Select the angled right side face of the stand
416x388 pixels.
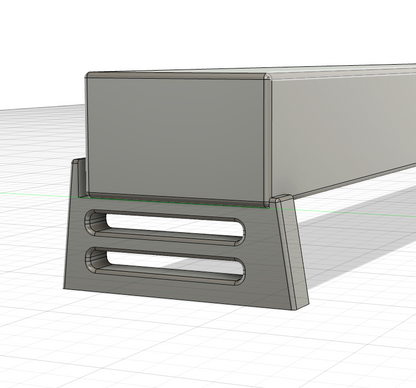click(x=295, y=253)
